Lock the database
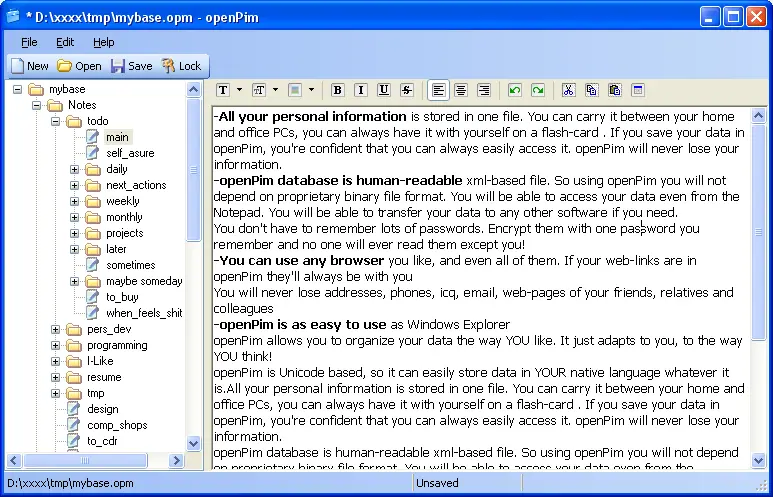Screen dimensions: 773x497 (x=182, y=66)
